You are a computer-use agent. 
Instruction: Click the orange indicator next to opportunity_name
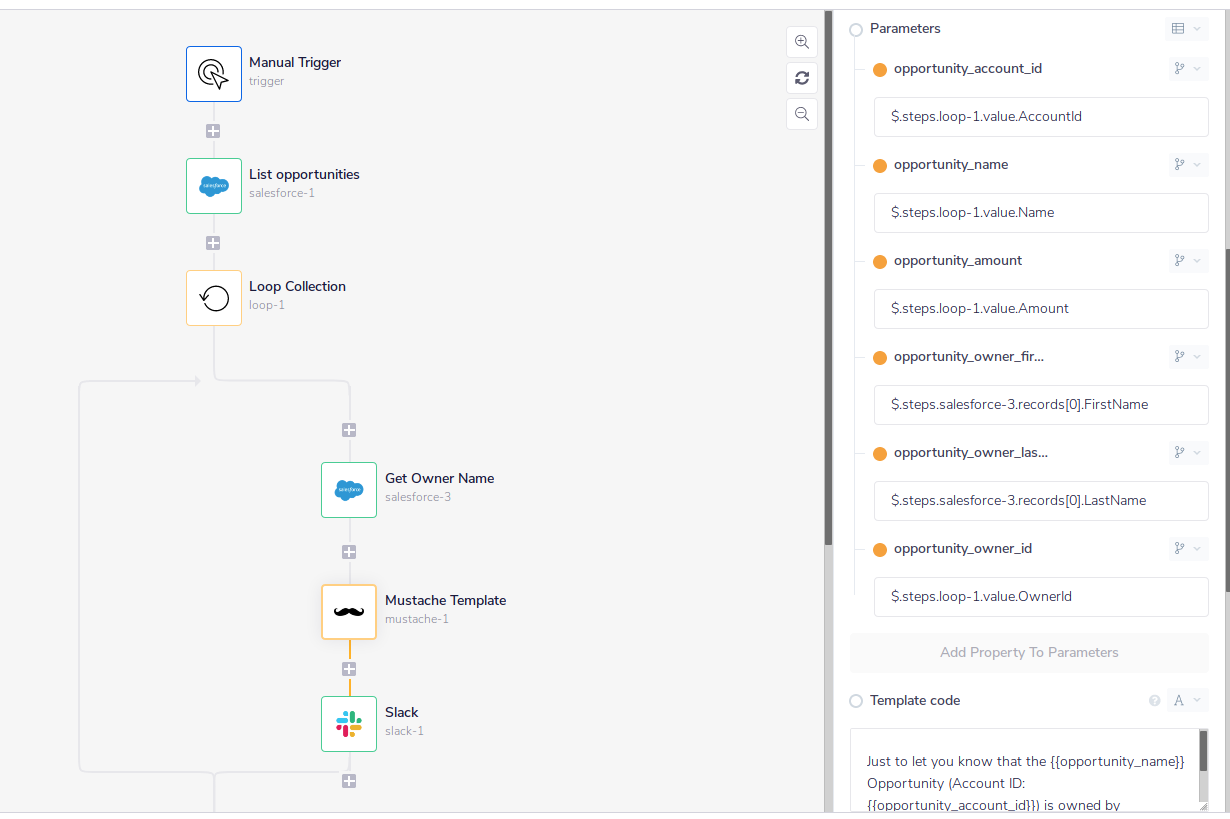pos(879,165)
